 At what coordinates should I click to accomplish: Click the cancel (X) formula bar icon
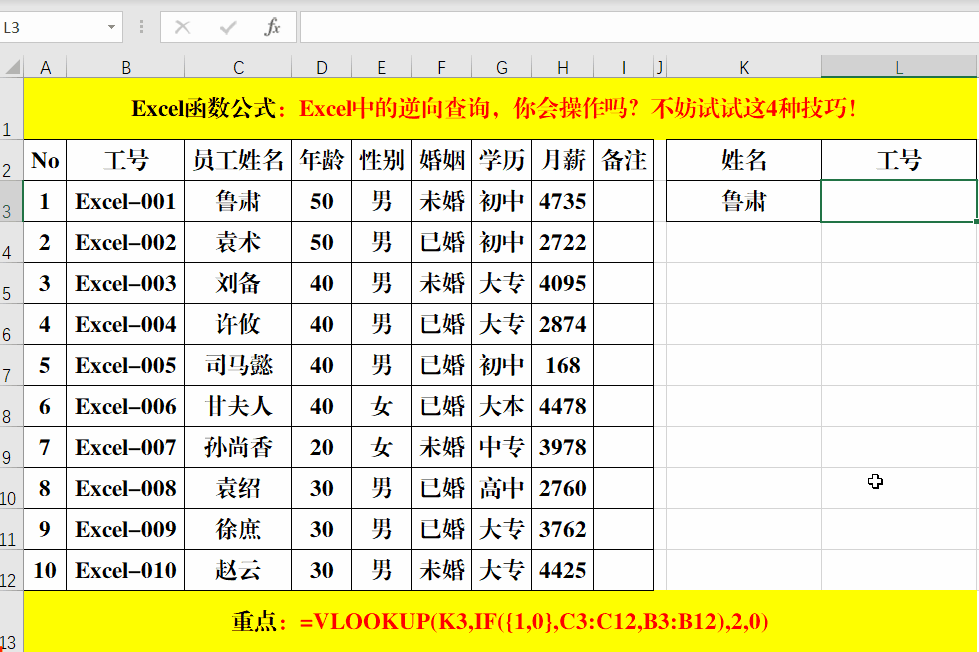tap(182, 27)
